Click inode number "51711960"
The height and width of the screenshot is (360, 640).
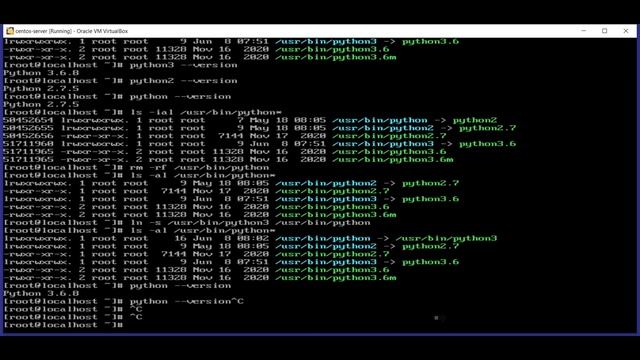tap(28, 144)
